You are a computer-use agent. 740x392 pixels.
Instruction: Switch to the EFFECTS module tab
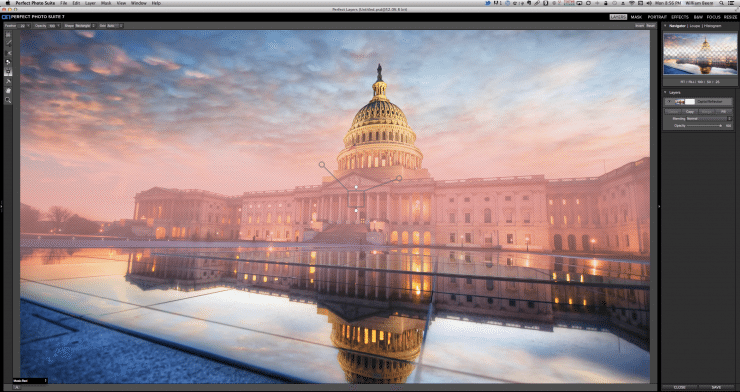tap(680, 17)
